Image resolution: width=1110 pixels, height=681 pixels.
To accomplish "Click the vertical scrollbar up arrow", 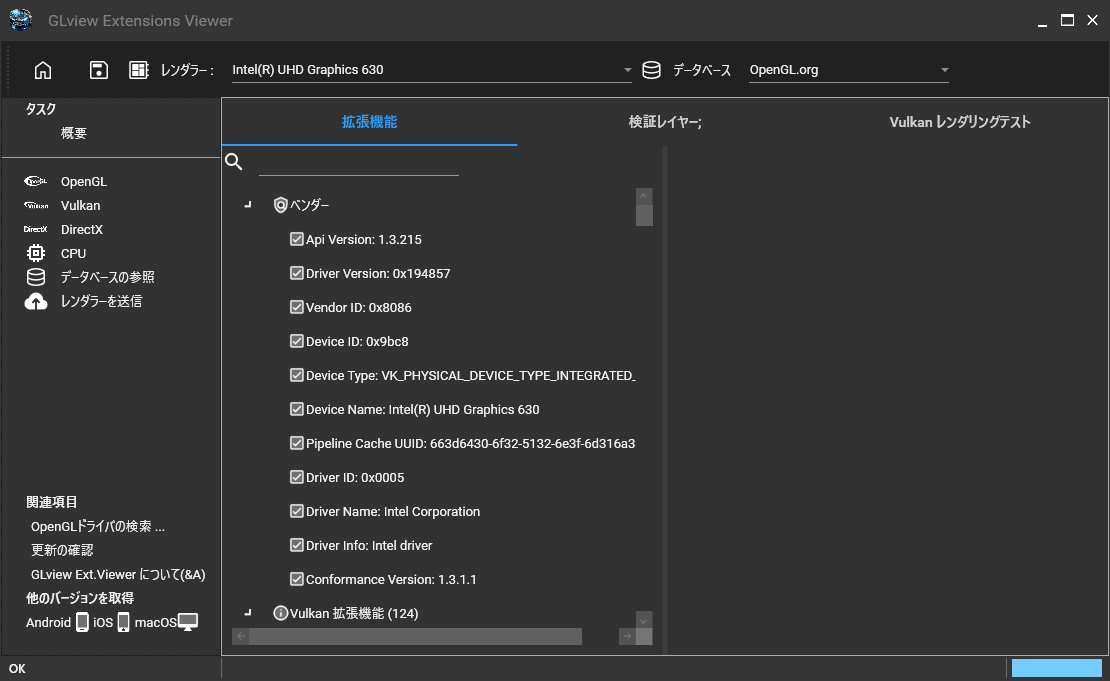I will pyautogui.click(x=643, y=196).
